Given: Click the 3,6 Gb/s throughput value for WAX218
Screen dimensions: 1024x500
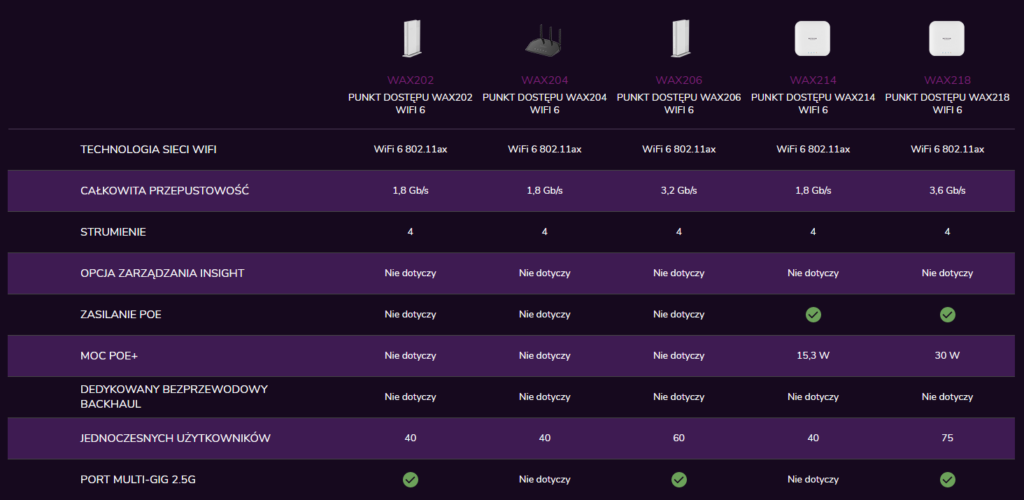Looking at the screenshot, I should [x=947, y=191].
